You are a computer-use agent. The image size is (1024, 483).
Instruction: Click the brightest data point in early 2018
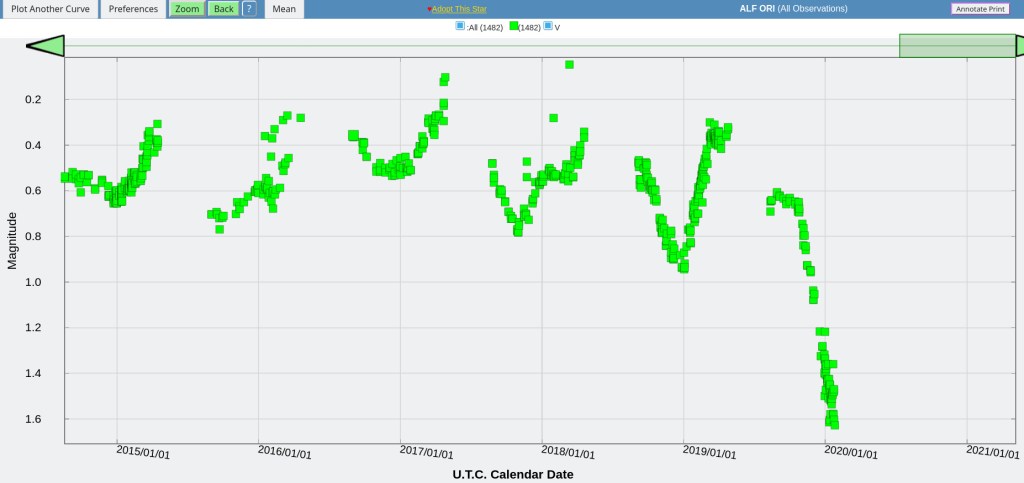569,64
